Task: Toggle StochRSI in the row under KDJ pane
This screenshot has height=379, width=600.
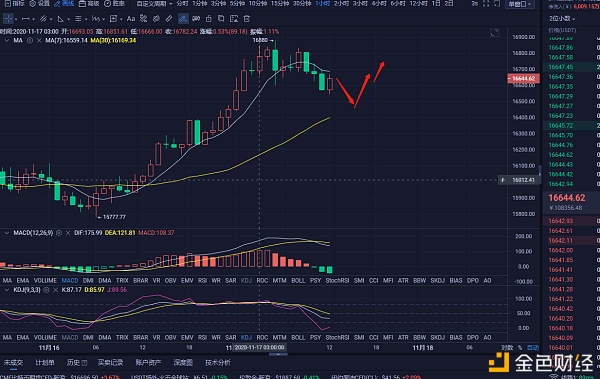Action: [337, 338]
